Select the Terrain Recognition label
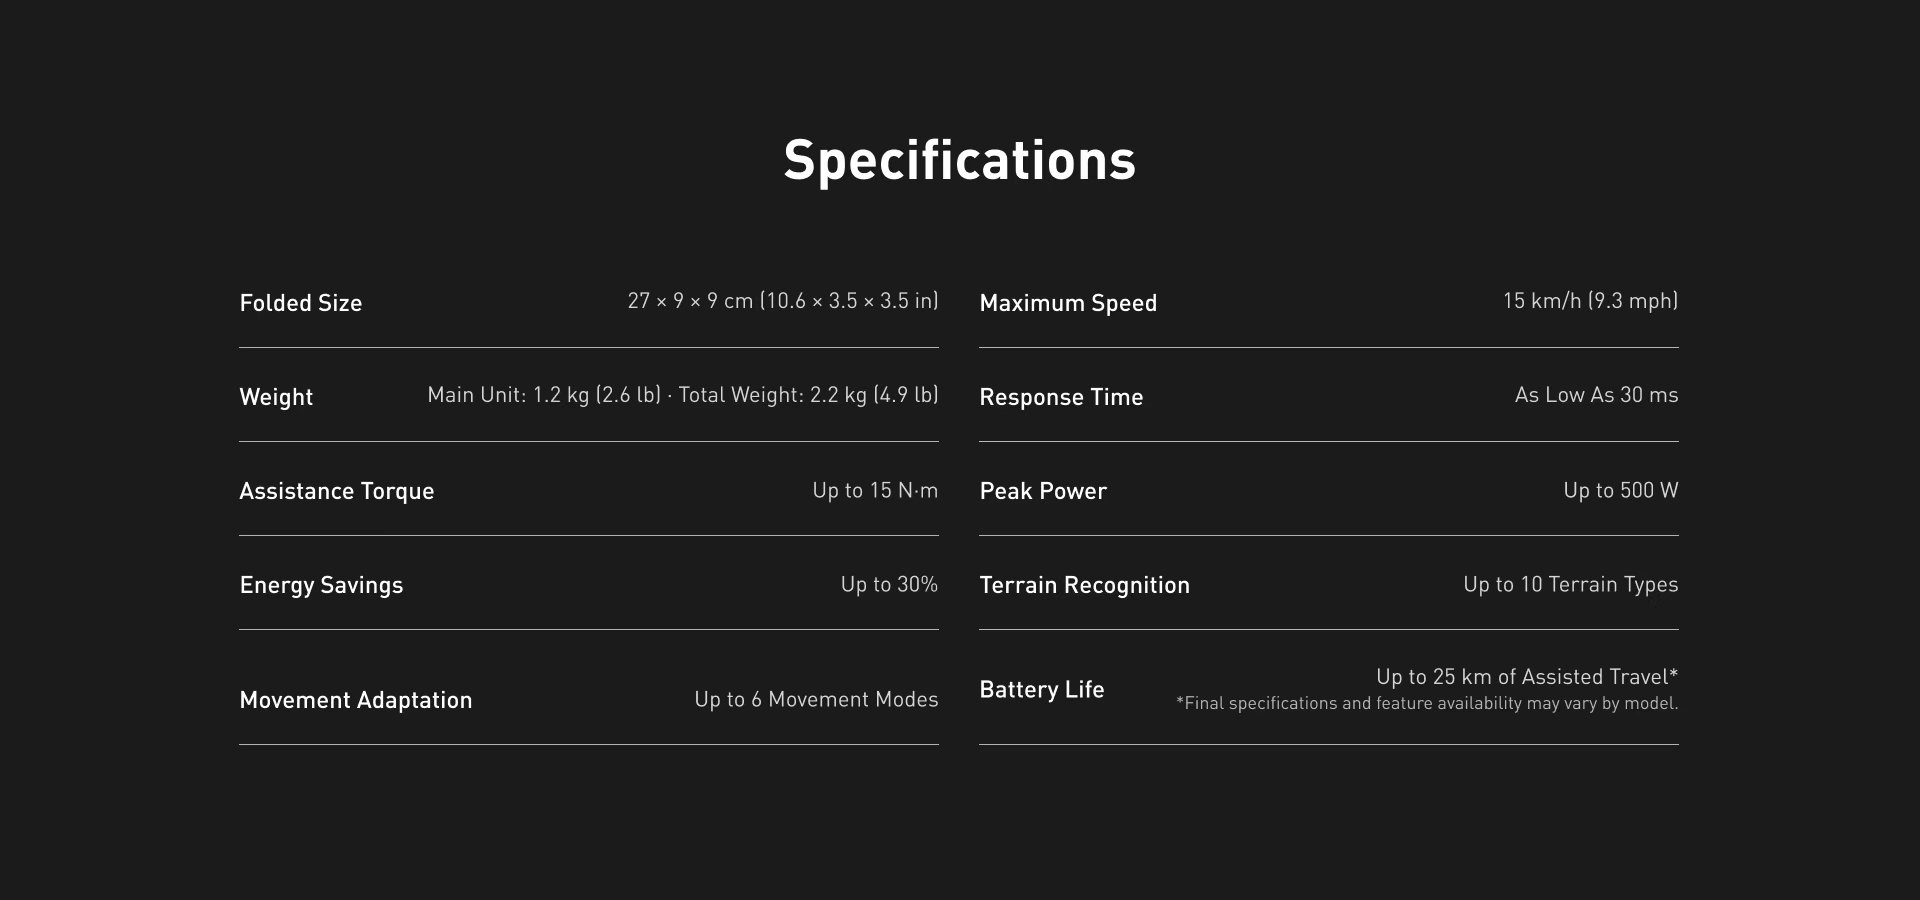The height and width of the screenshot is (900, 1920). [x=1085, y=585]
